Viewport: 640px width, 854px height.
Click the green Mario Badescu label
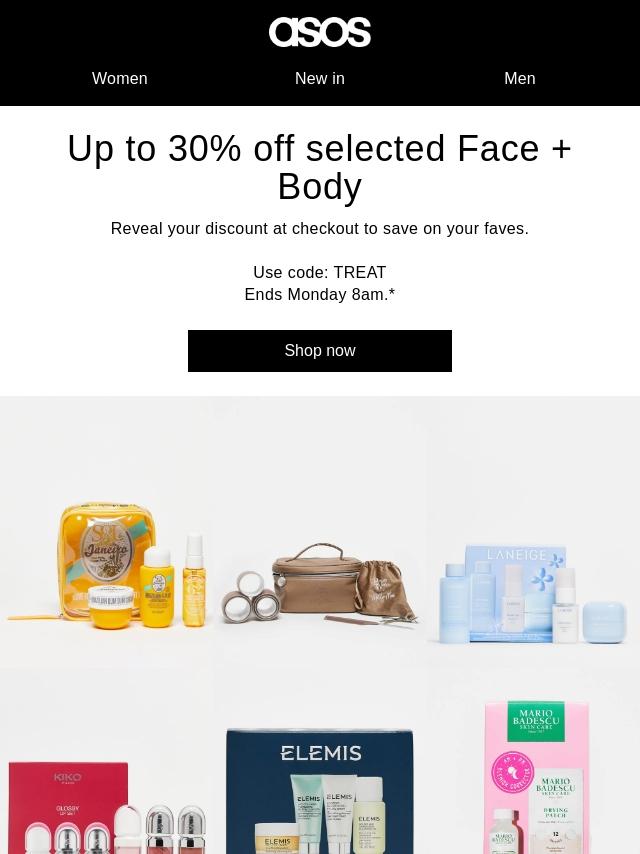coord(536,721)
